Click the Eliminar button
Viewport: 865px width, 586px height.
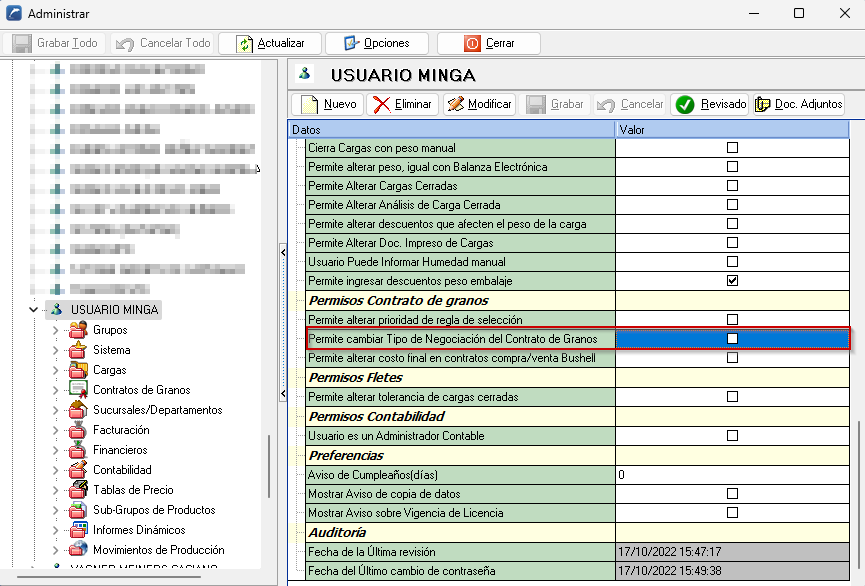pyautogui.click(x=402, y=104)
